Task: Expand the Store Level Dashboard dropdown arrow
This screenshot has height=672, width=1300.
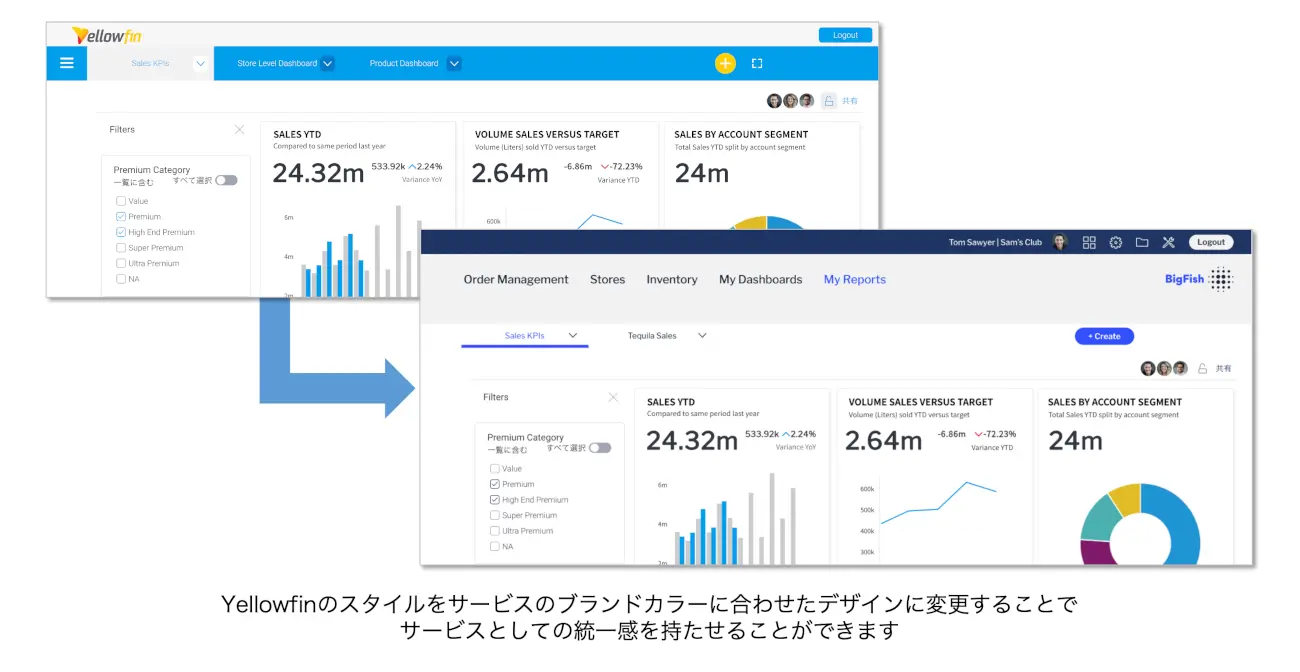Action: tap(327, 63)
